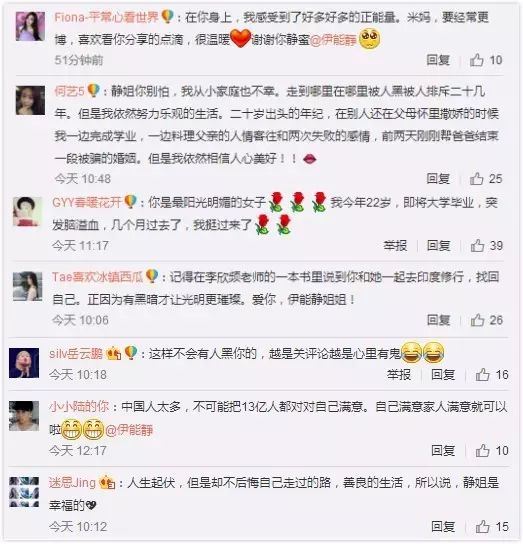Open username link 迷思Jing
This screenshot has width=523, height=544.
point(72,483)
